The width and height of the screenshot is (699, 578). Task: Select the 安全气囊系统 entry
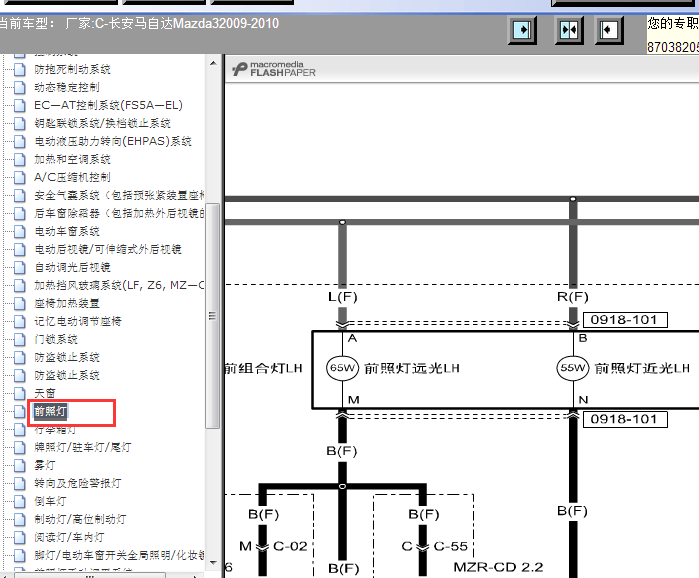coord(119,195)
